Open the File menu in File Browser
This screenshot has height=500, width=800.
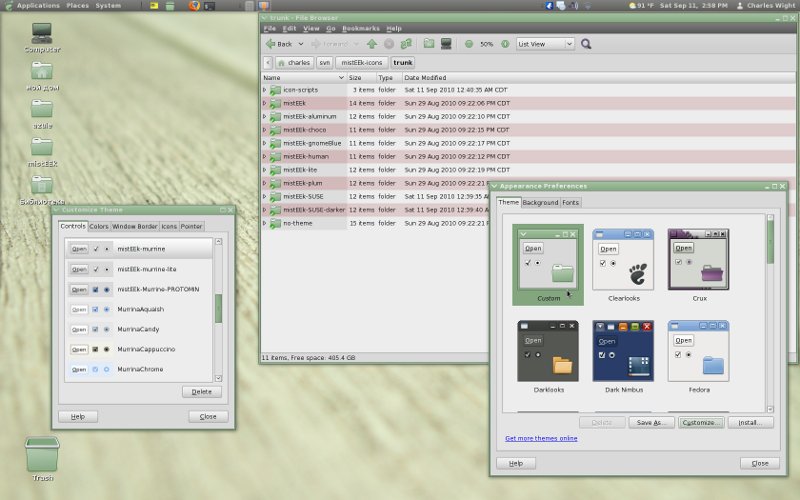pyautogui.click(x=269, y=29)
